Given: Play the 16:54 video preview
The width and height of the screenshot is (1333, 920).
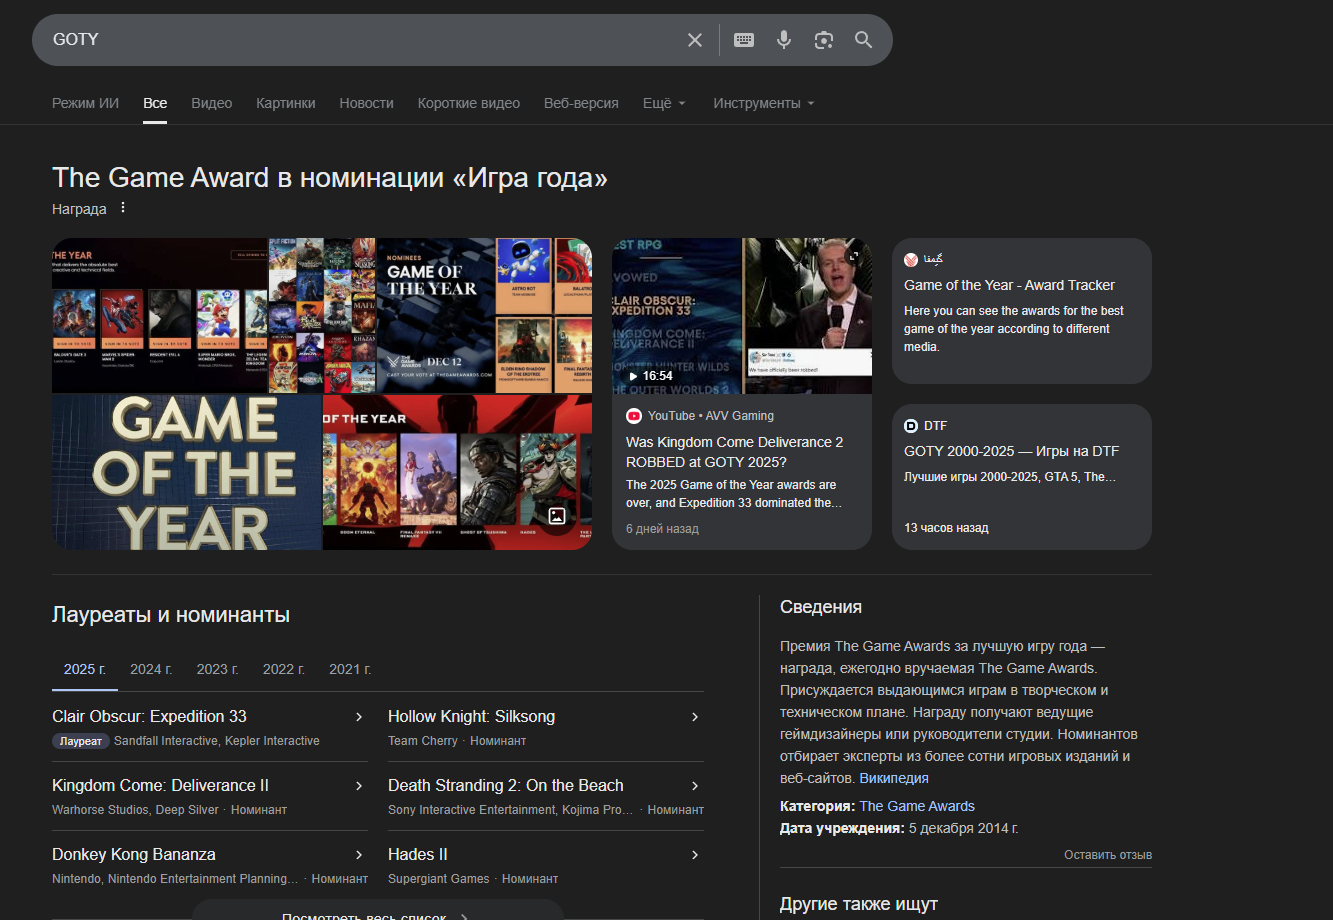Looking at the screenshot, I should tap(650, 376).
